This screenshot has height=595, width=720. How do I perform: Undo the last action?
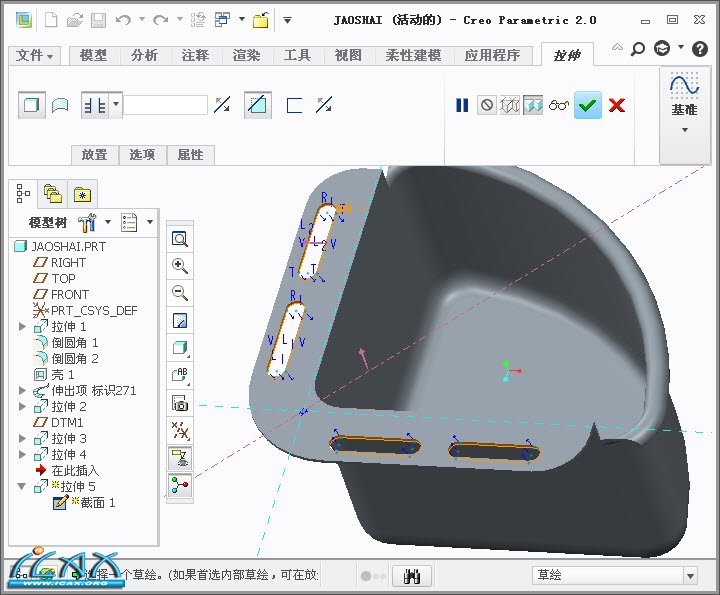pyautogui.click(x=124, y=20)
